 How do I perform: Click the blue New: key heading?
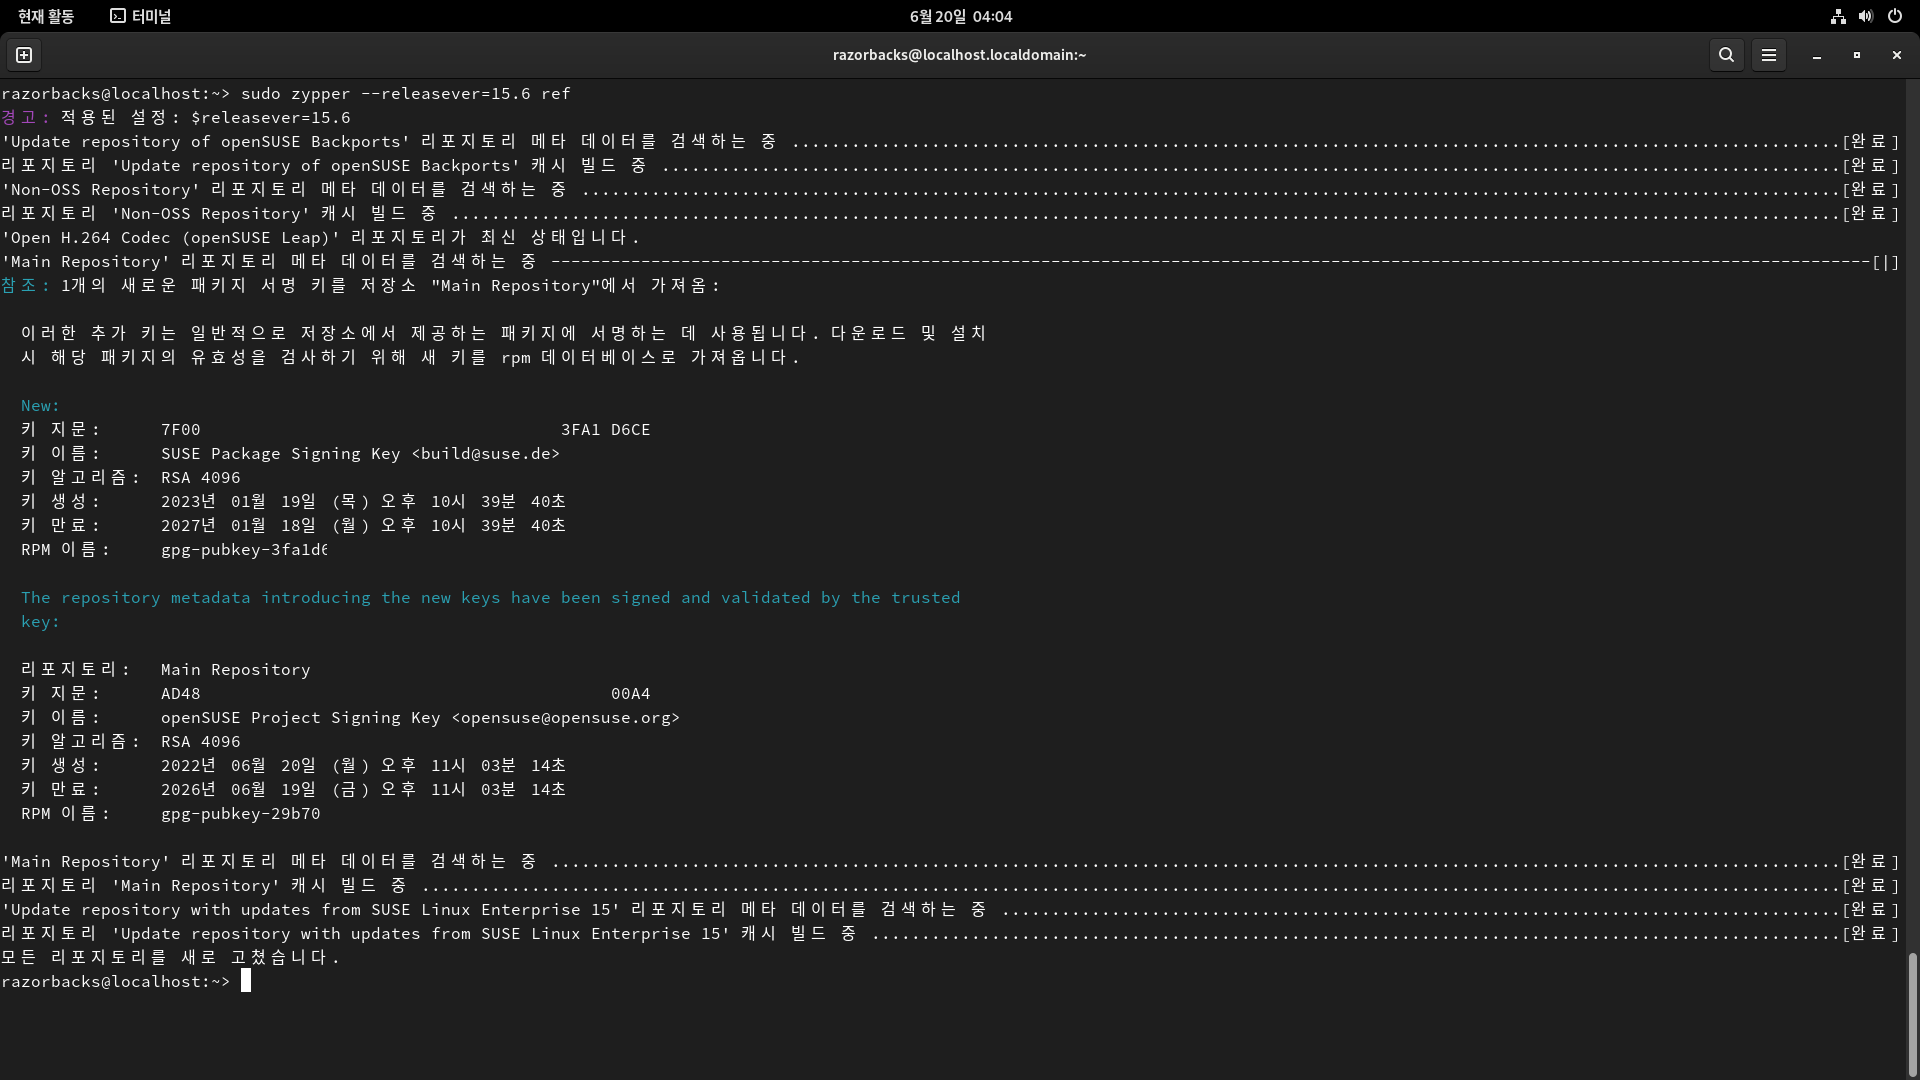pos(40,406)
